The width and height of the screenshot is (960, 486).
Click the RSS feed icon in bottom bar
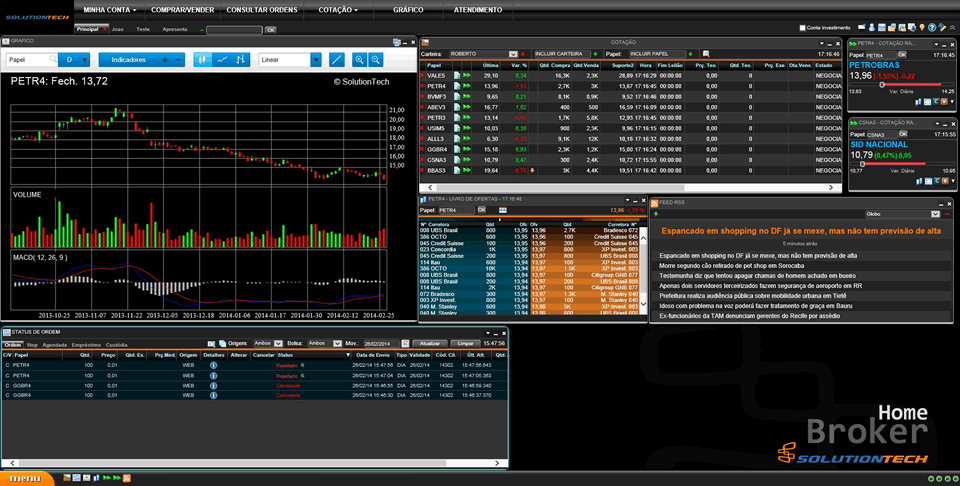127,477
